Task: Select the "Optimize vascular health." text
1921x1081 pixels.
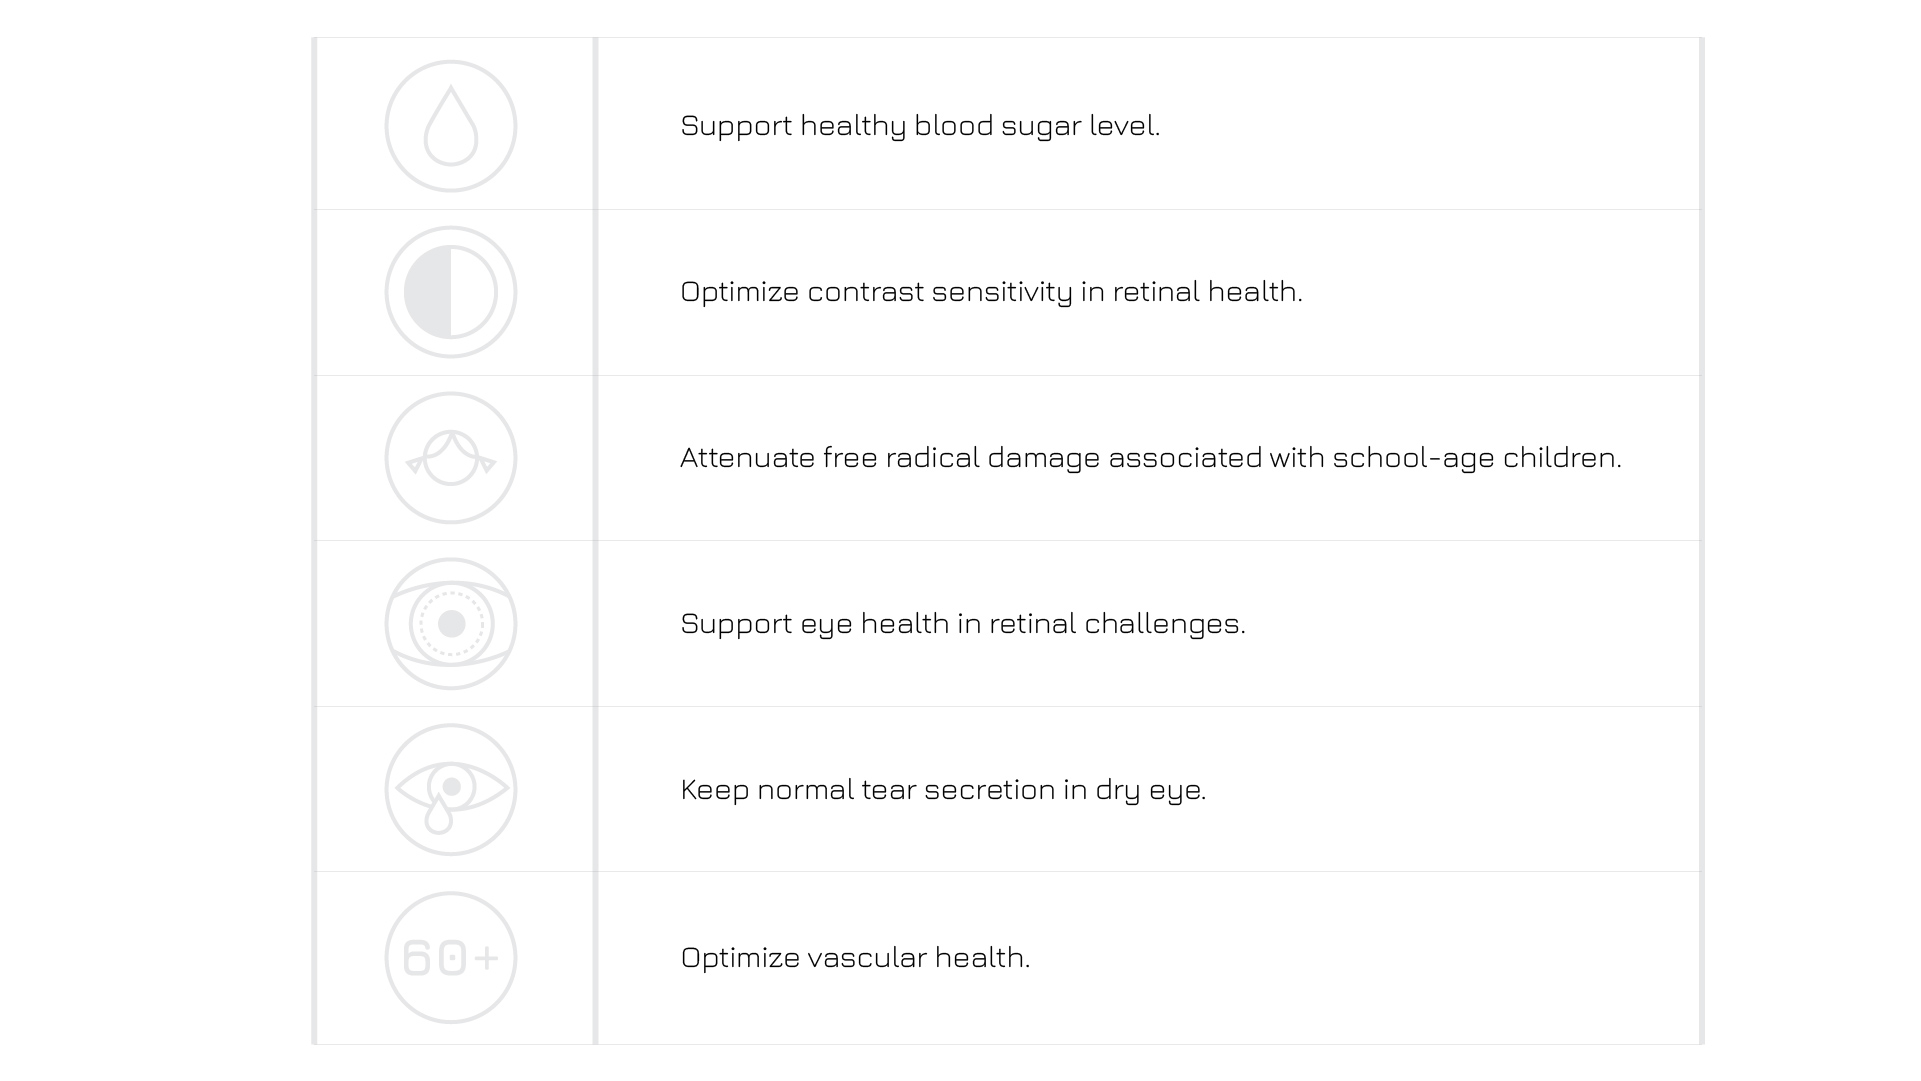Action: pos(855,958)
